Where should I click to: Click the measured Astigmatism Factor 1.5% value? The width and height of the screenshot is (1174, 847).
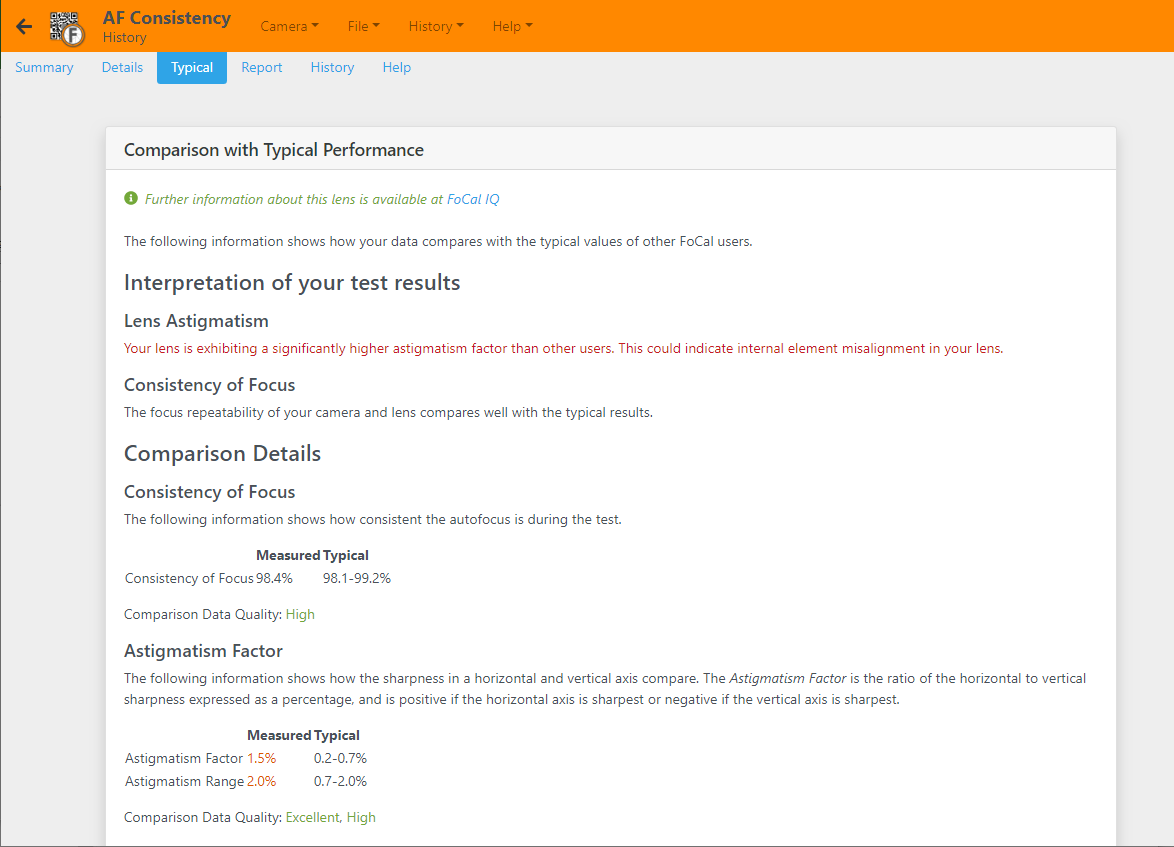click(x=262, y=758)
